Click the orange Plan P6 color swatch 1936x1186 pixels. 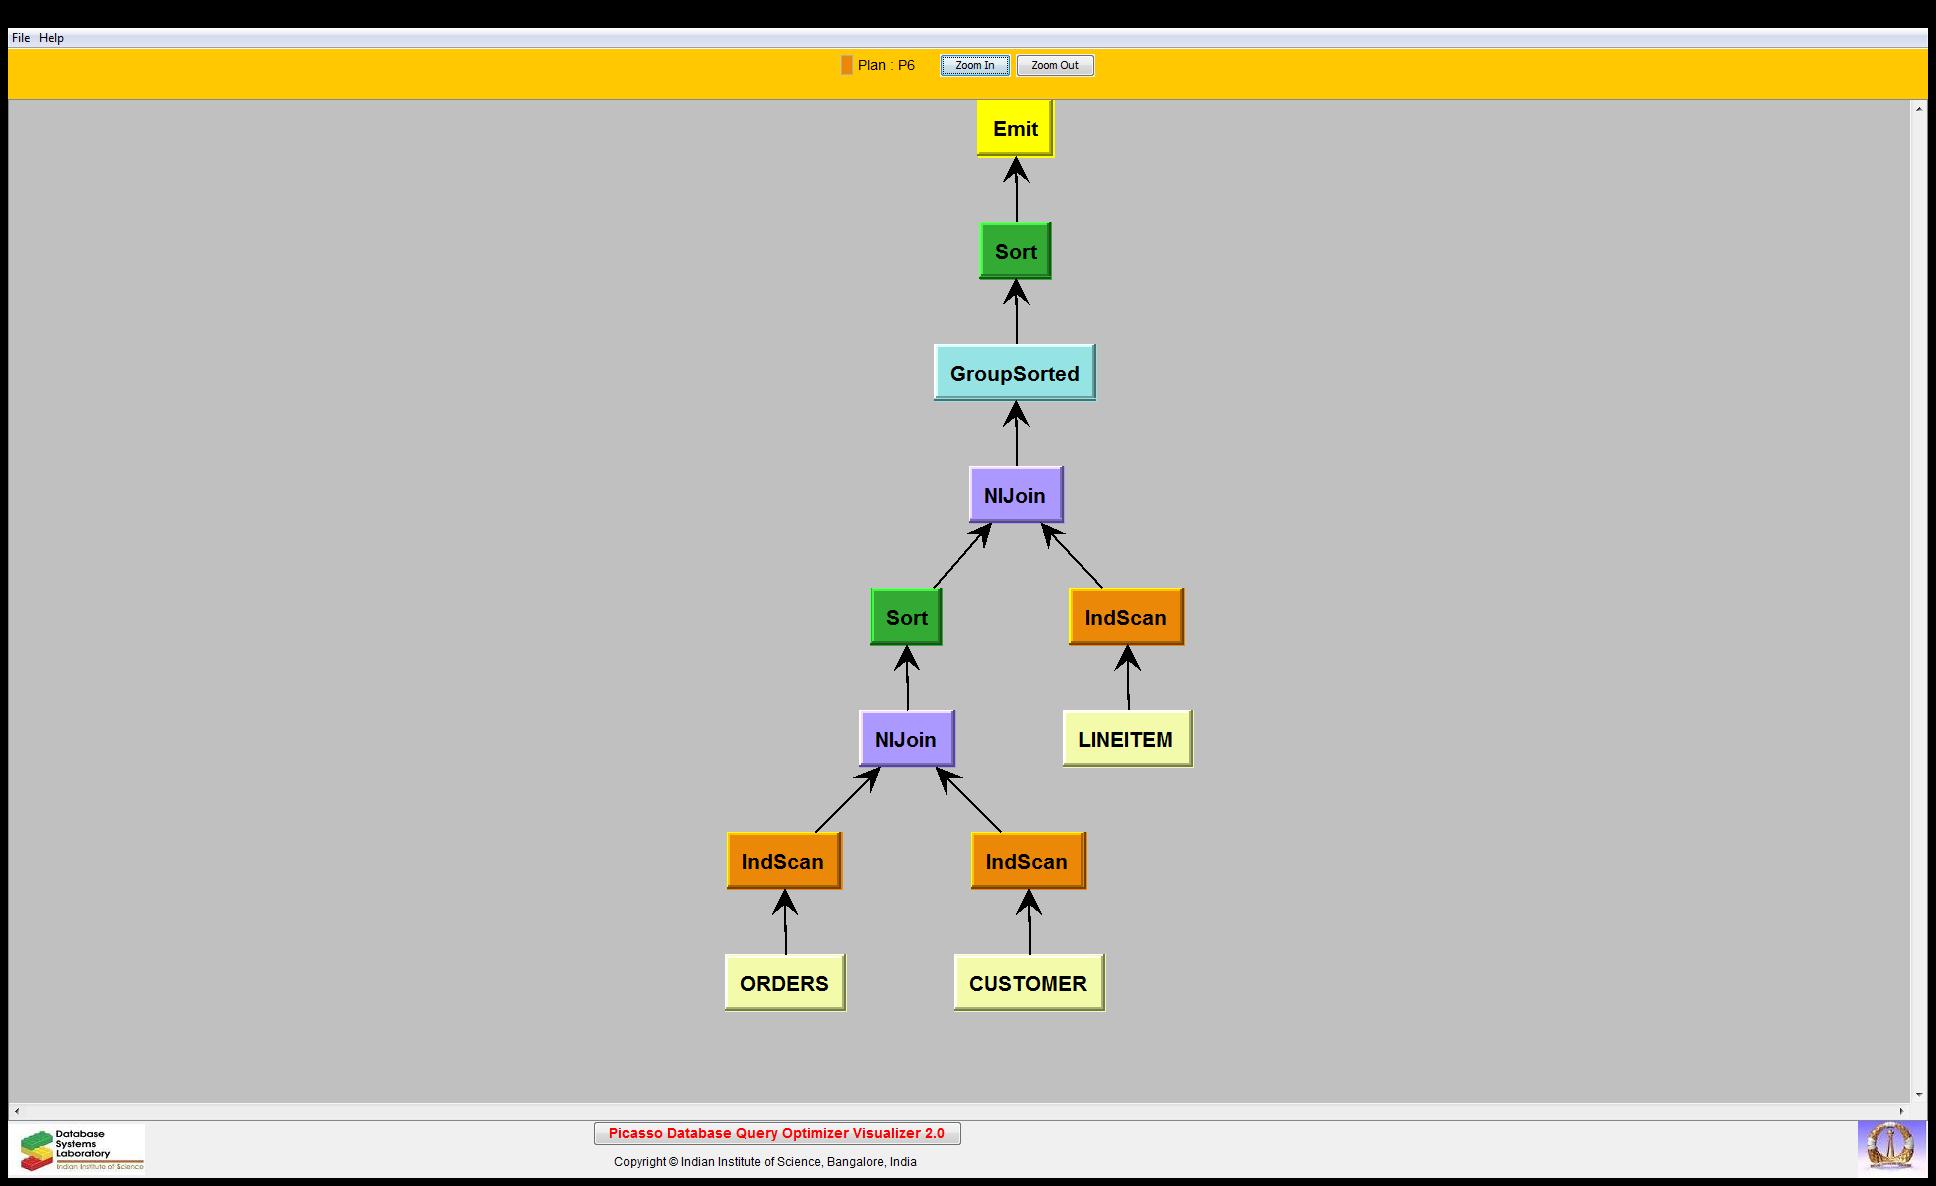847,65
